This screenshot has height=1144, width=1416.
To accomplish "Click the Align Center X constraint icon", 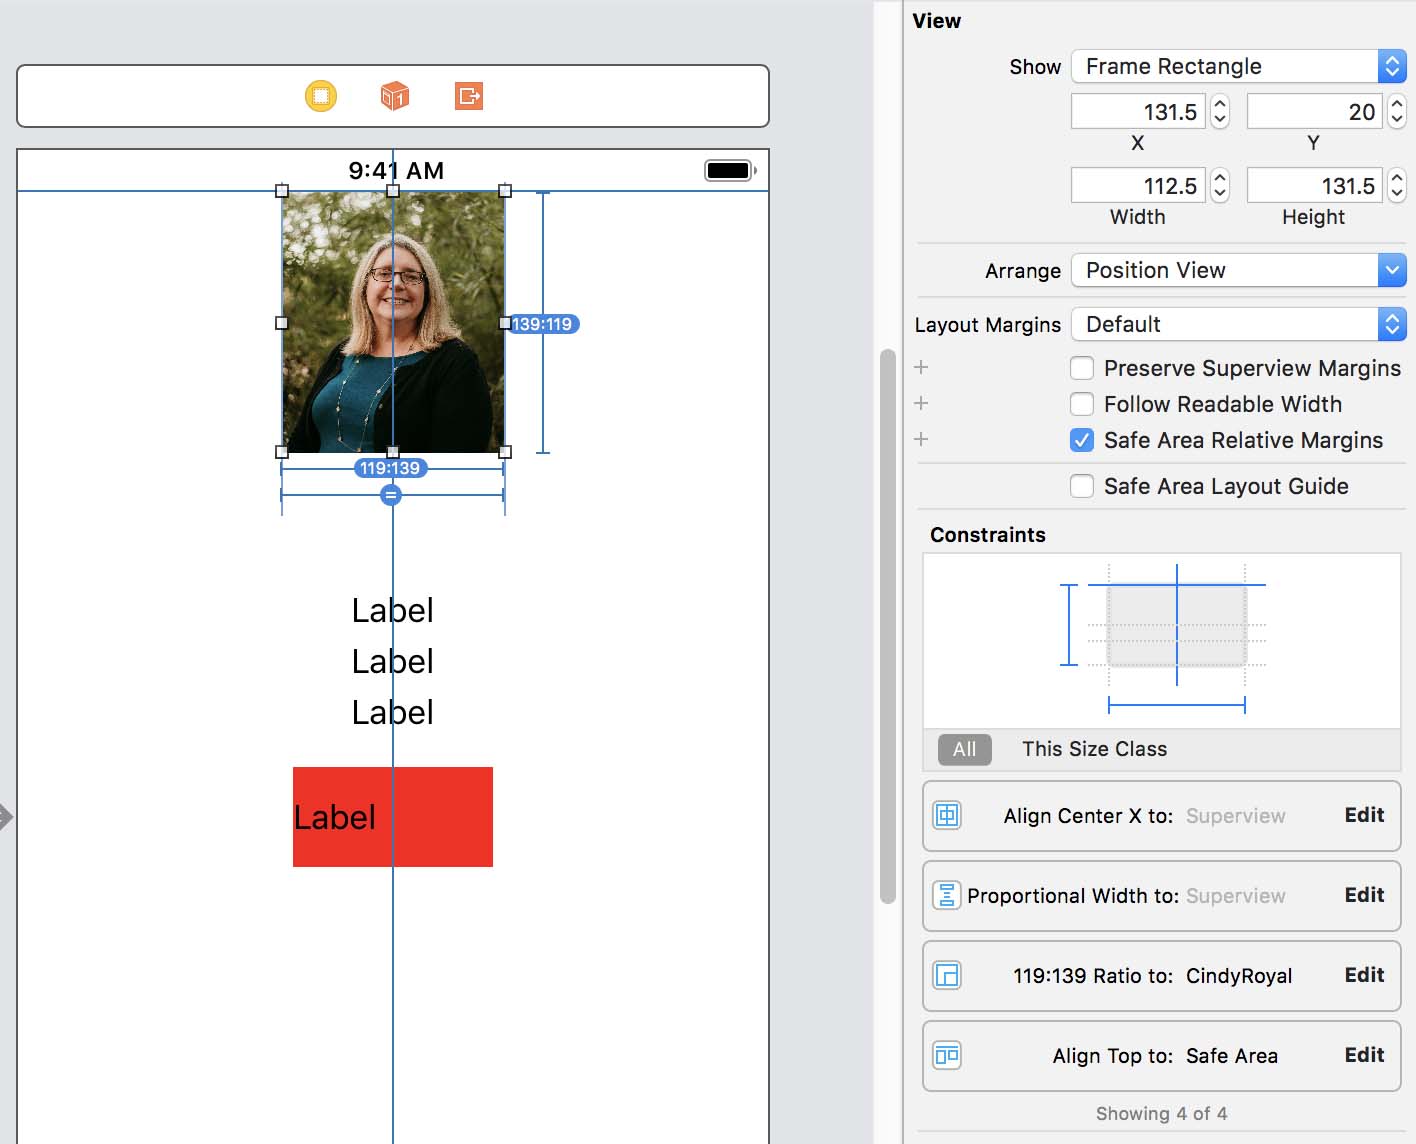I will tap(947, 816).
